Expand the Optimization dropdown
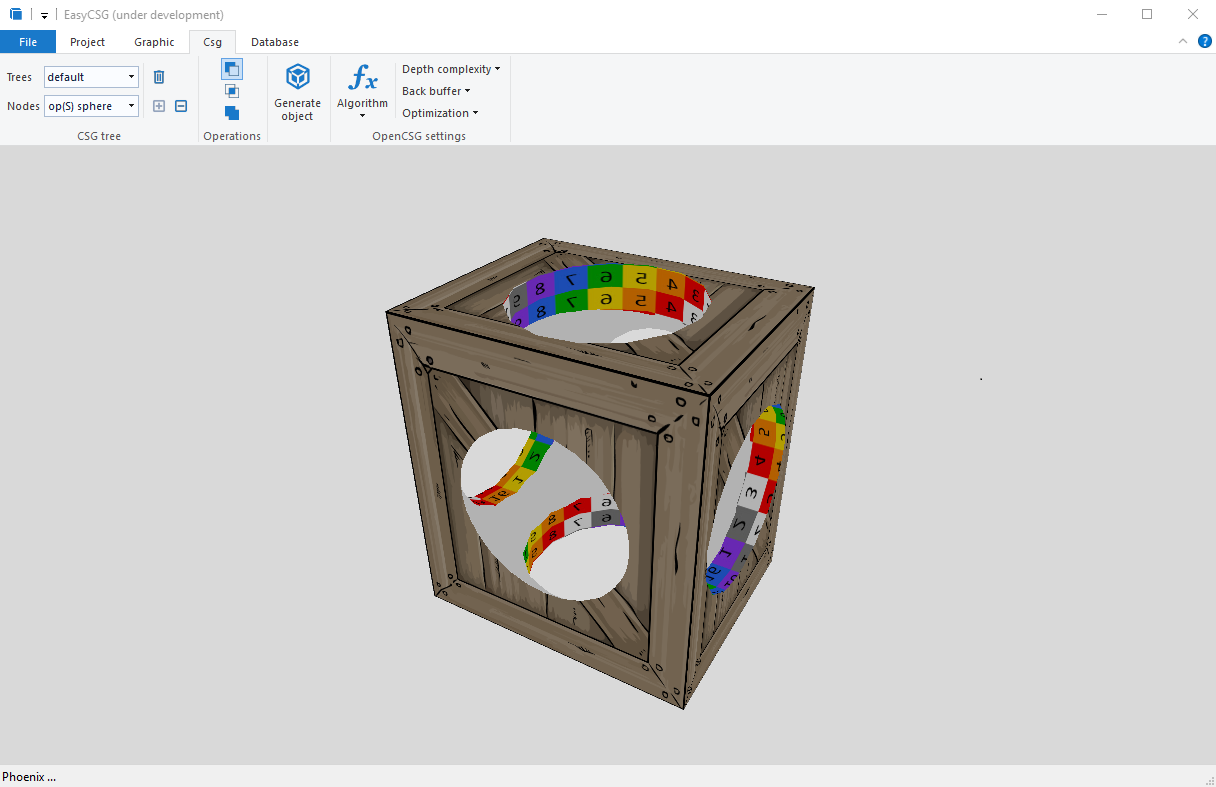The width and height of the screenshot is (1216, 787). 440,113
